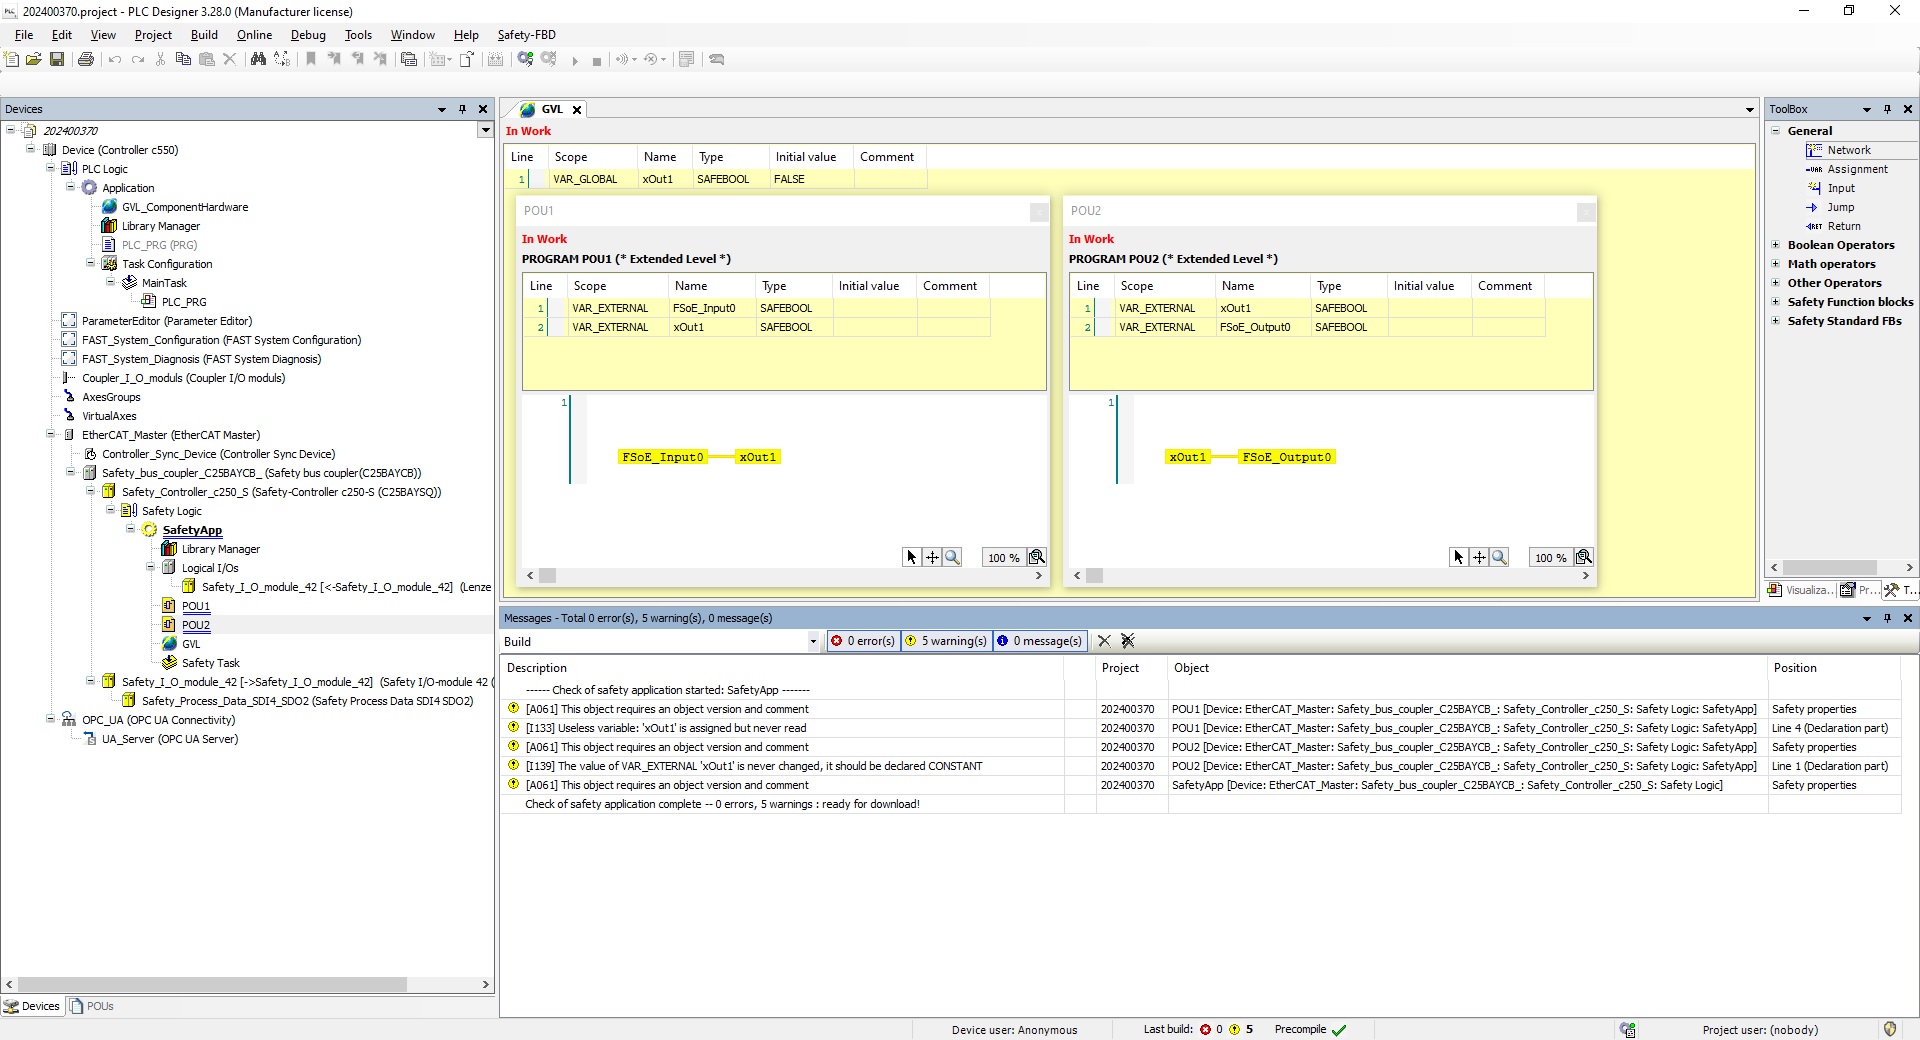The height and width of the screenshot is (1040, 1920).
Task: Select the pan tool in POU2 editor
Action: 1479,557
